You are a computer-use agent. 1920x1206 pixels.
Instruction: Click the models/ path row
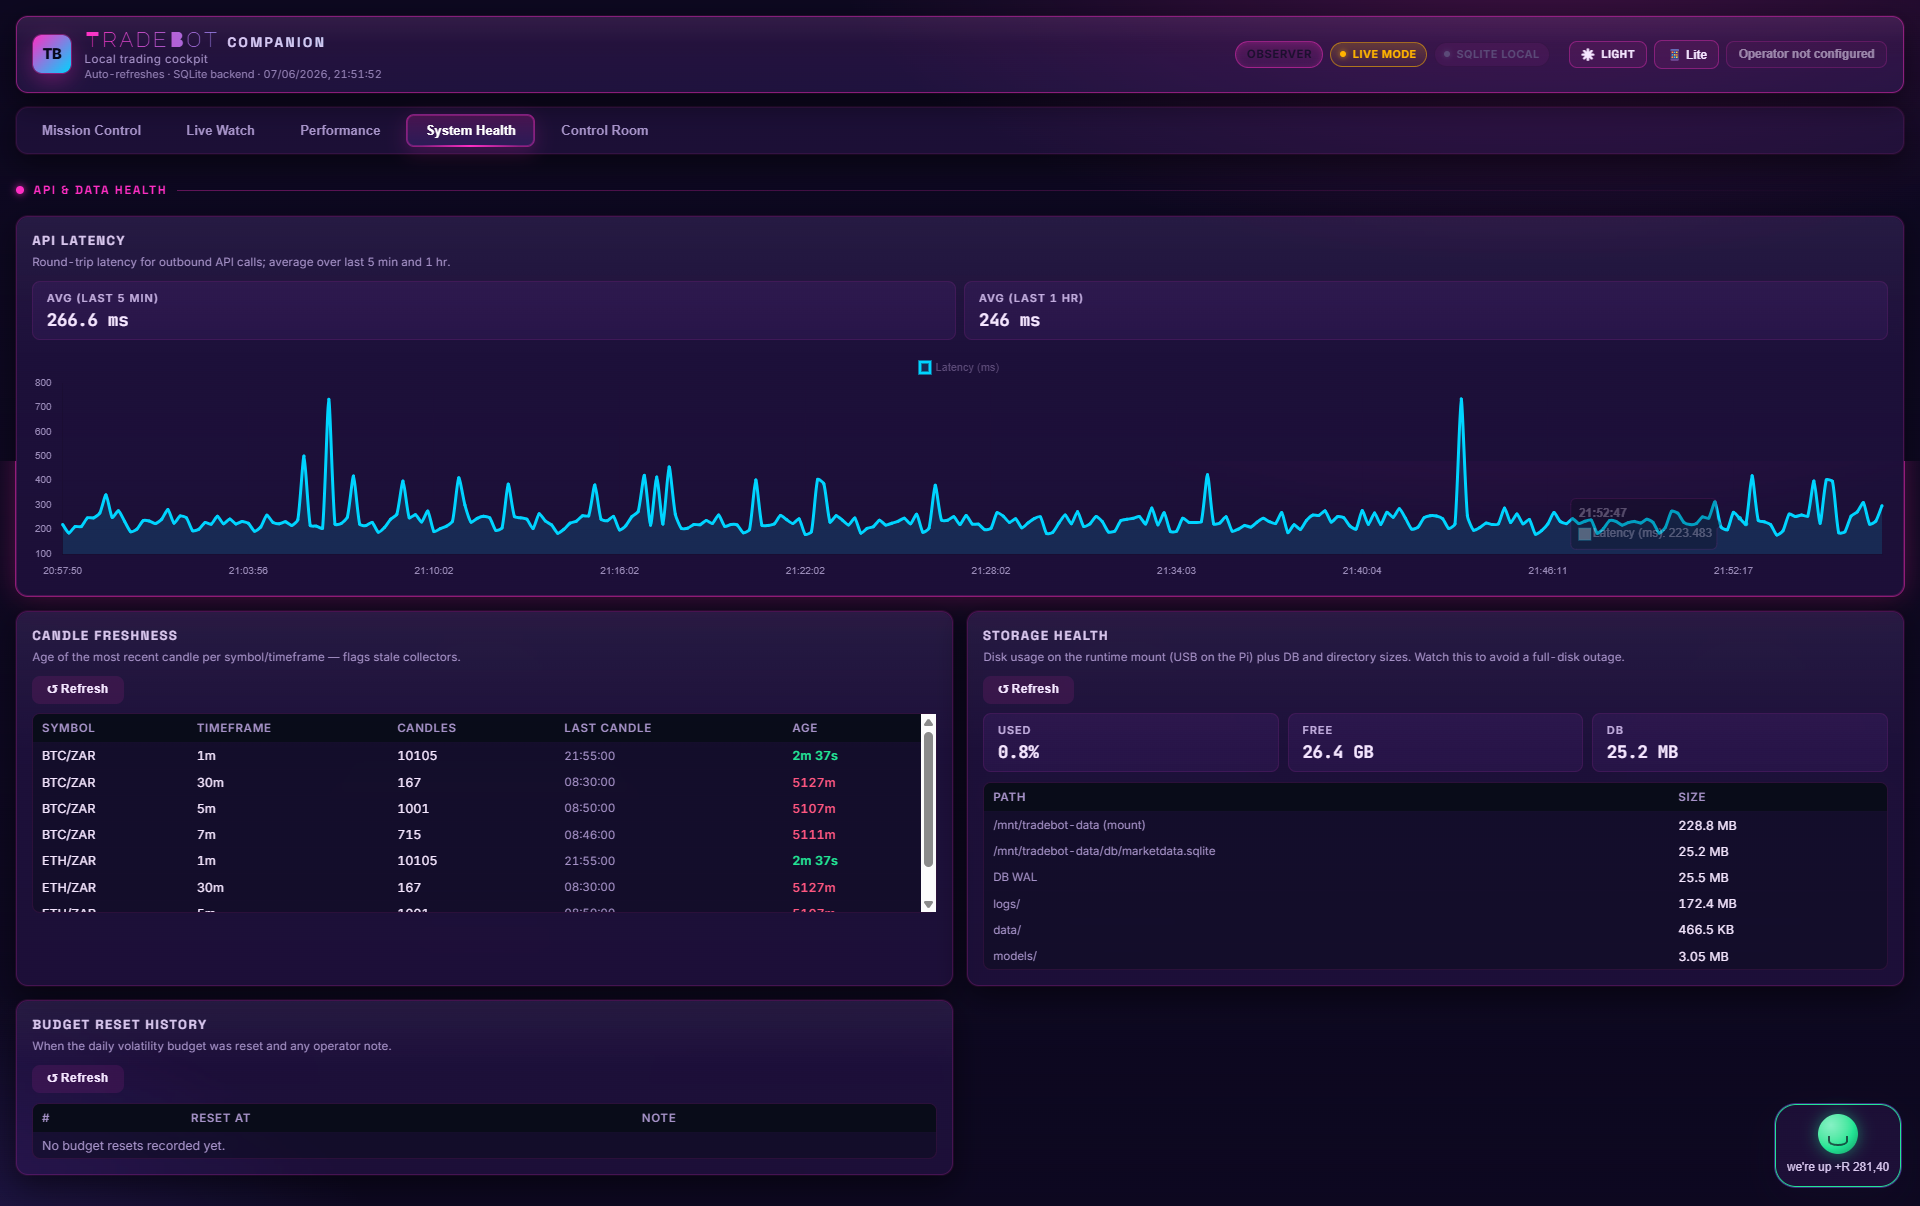click(x=1435, y=957)
